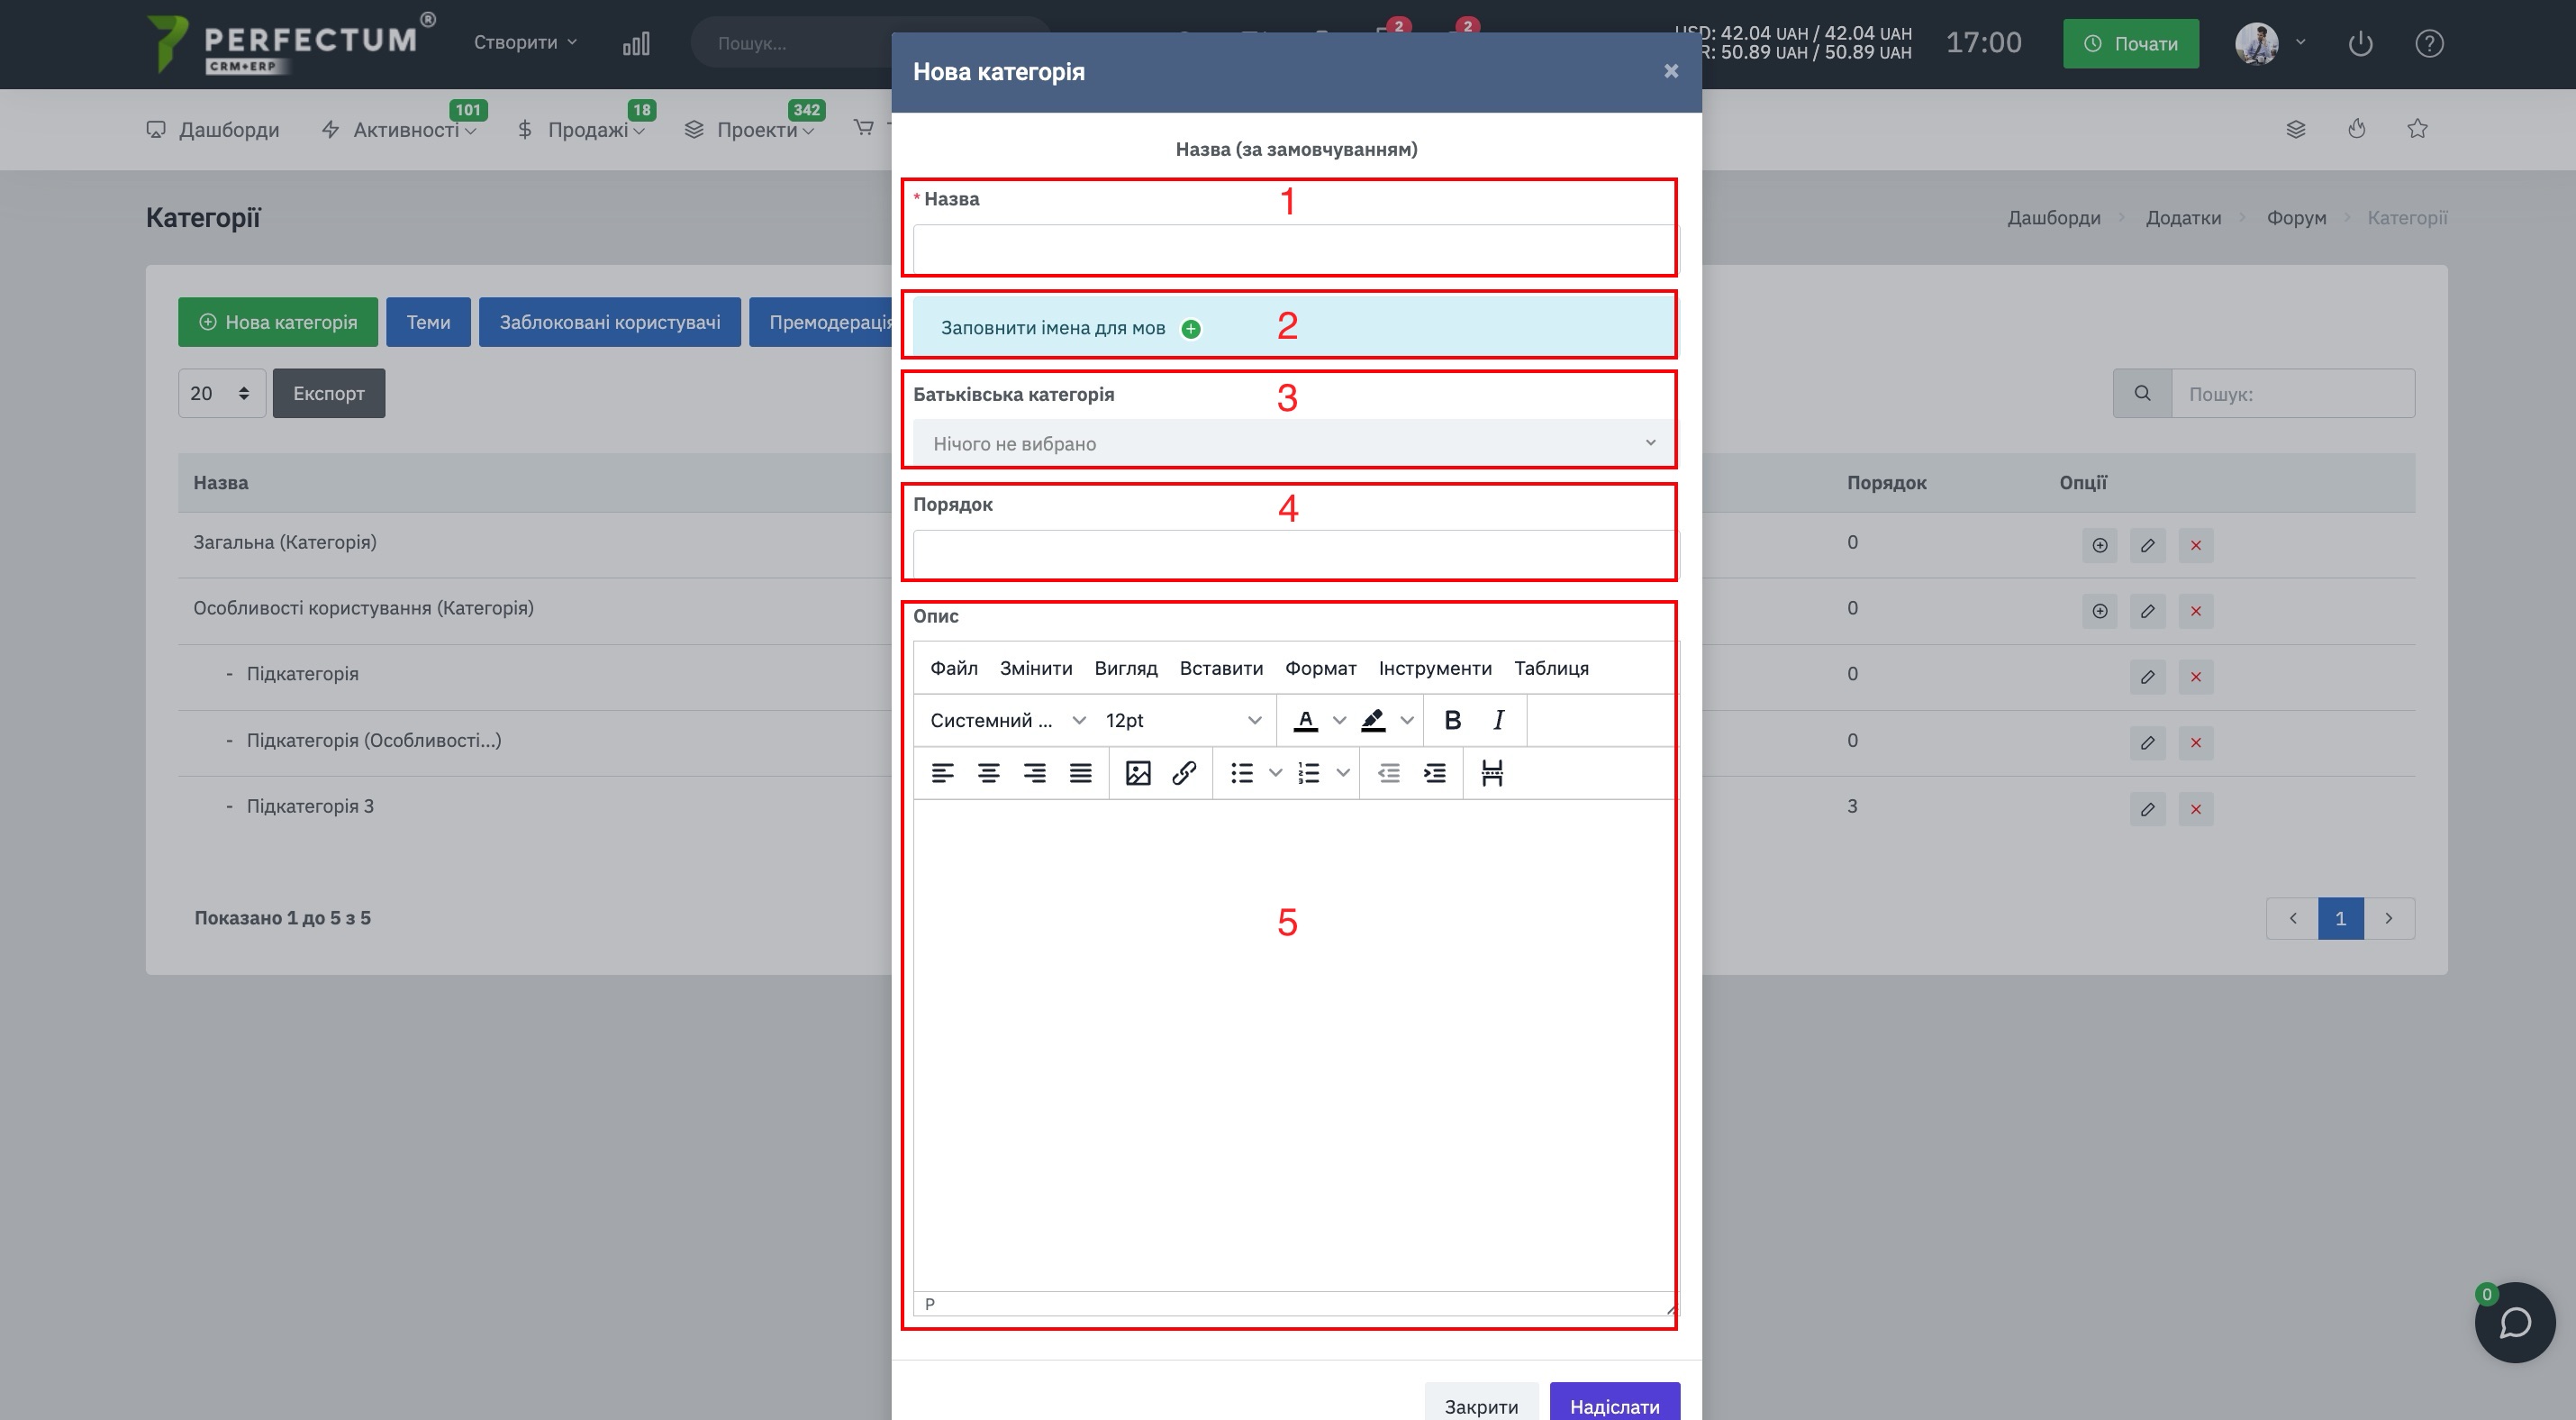Open the chat bubble widget
Image resolution: width=2576 pixels, height=1420 pixels.
(x=2514, y=1323)
